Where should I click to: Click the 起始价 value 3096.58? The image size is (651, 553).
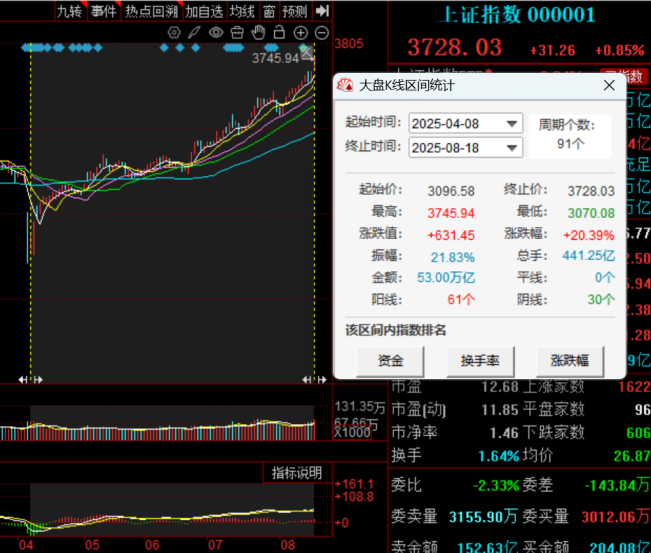[x=451, y=191]
